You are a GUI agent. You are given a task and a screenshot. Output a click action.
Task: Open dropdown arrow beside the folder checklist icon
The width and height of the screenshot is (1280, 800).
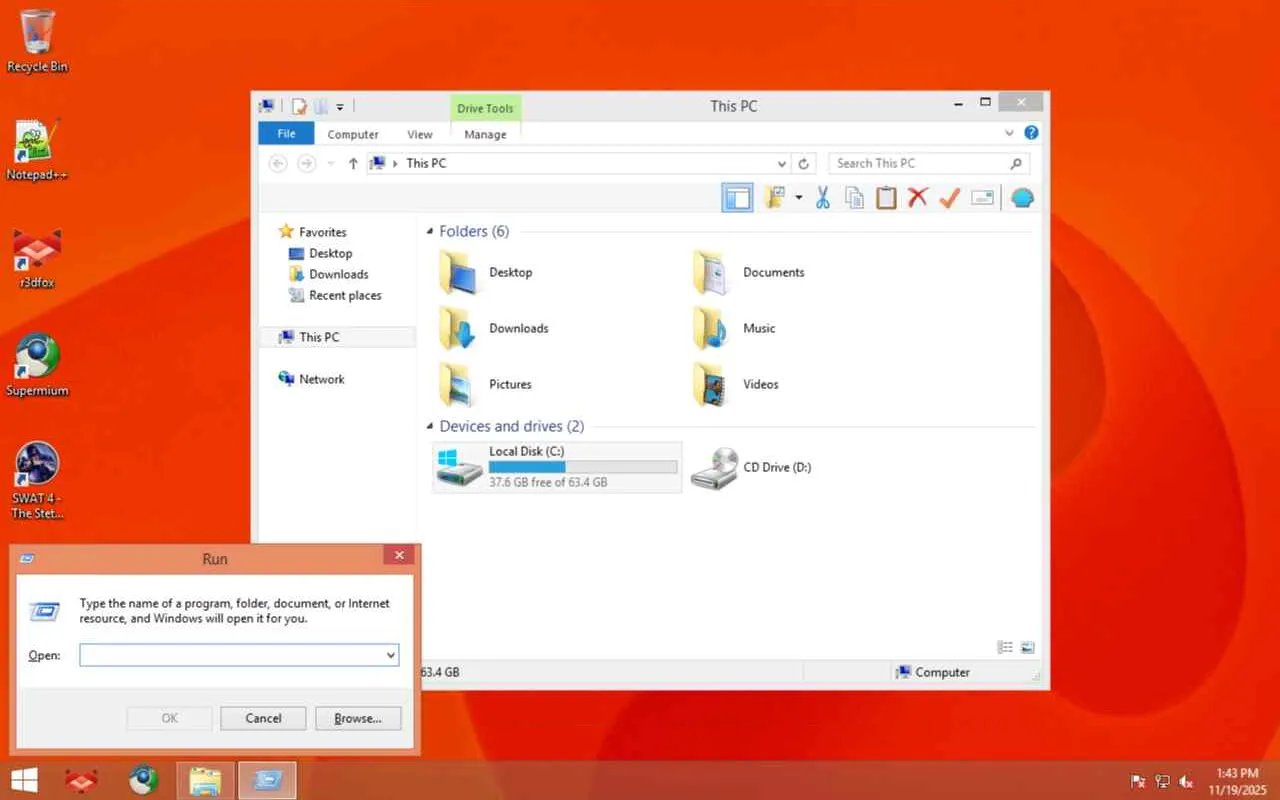coord(798,198)
